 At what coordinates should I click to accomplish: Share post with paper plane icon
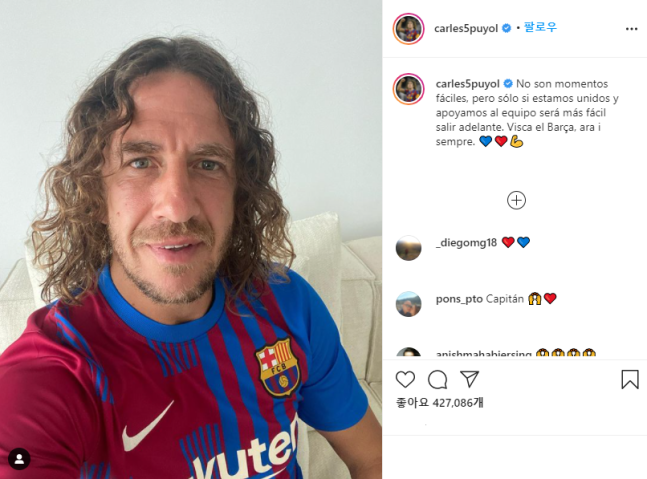470,379
